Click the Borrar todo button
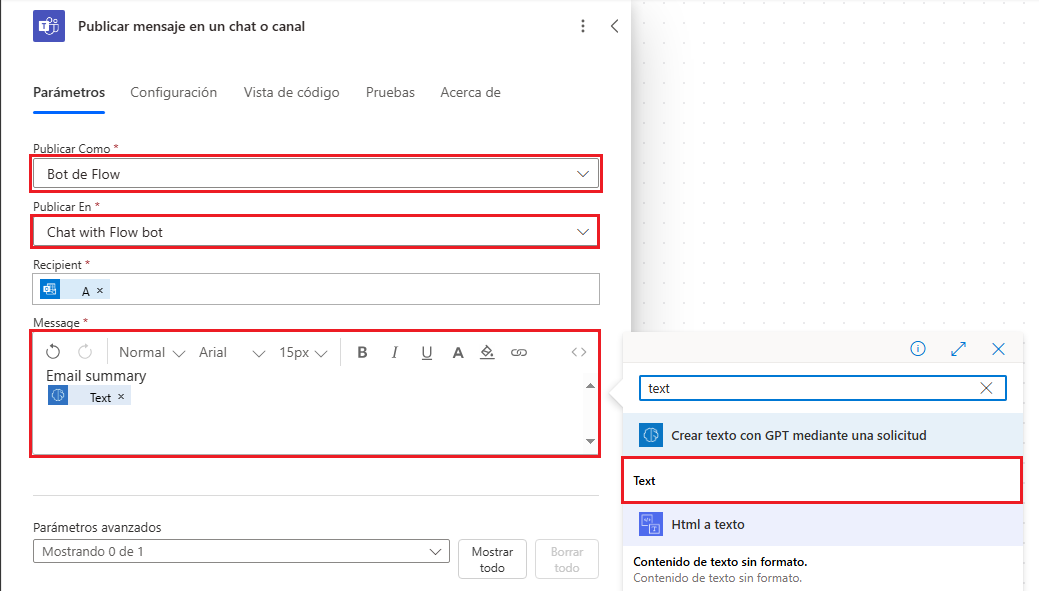1039x591 pixels. (567, 559)
